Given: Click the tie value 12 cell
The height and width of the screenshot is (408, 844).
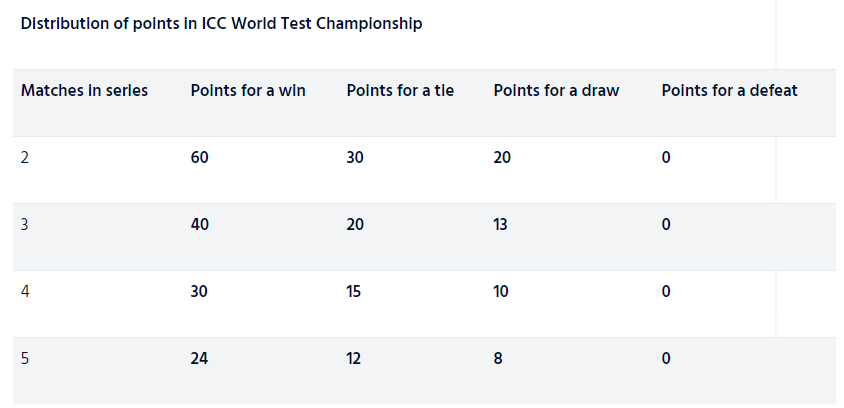Looking at the screenshot, I should pyautogui.click(x=354, y=358).
